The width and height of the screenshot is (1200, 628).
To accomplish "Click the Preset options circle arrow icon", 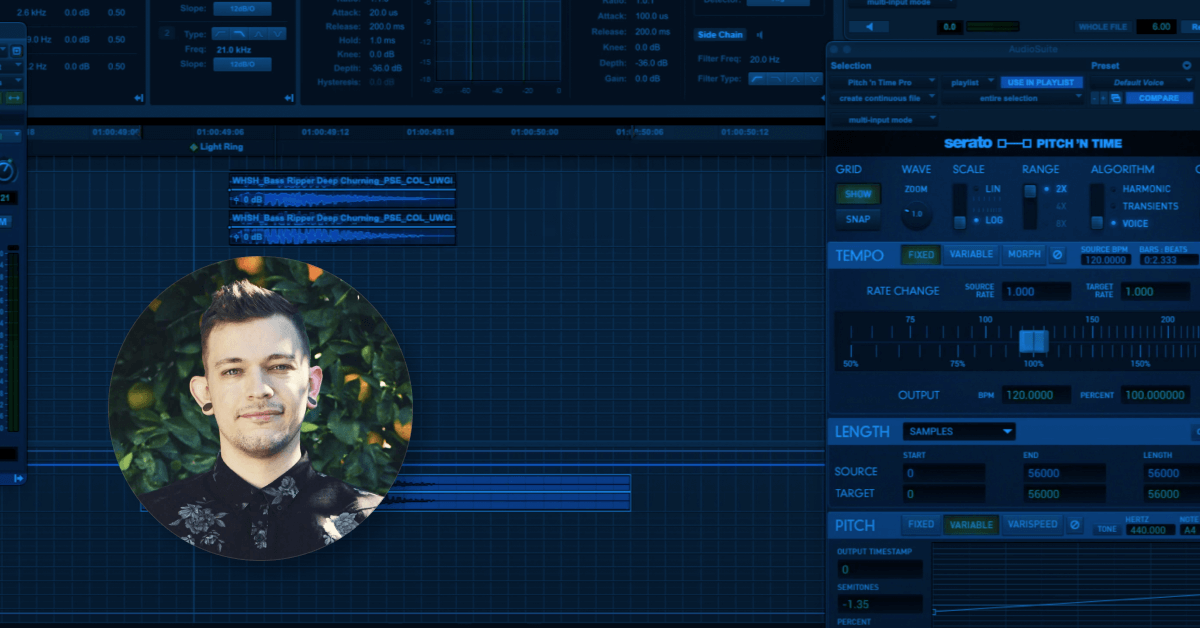I will [x=1185, y=65].
